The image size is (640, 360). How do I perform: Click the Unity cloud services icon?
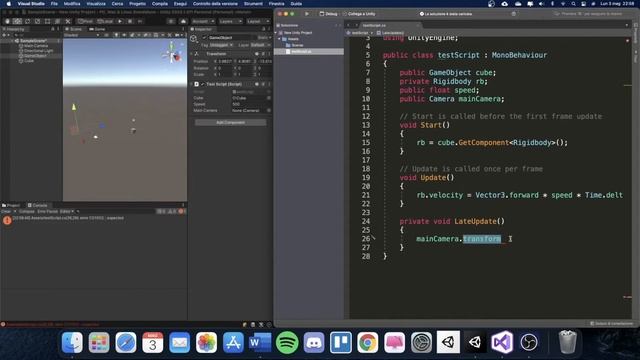click(x=183, y=21)
